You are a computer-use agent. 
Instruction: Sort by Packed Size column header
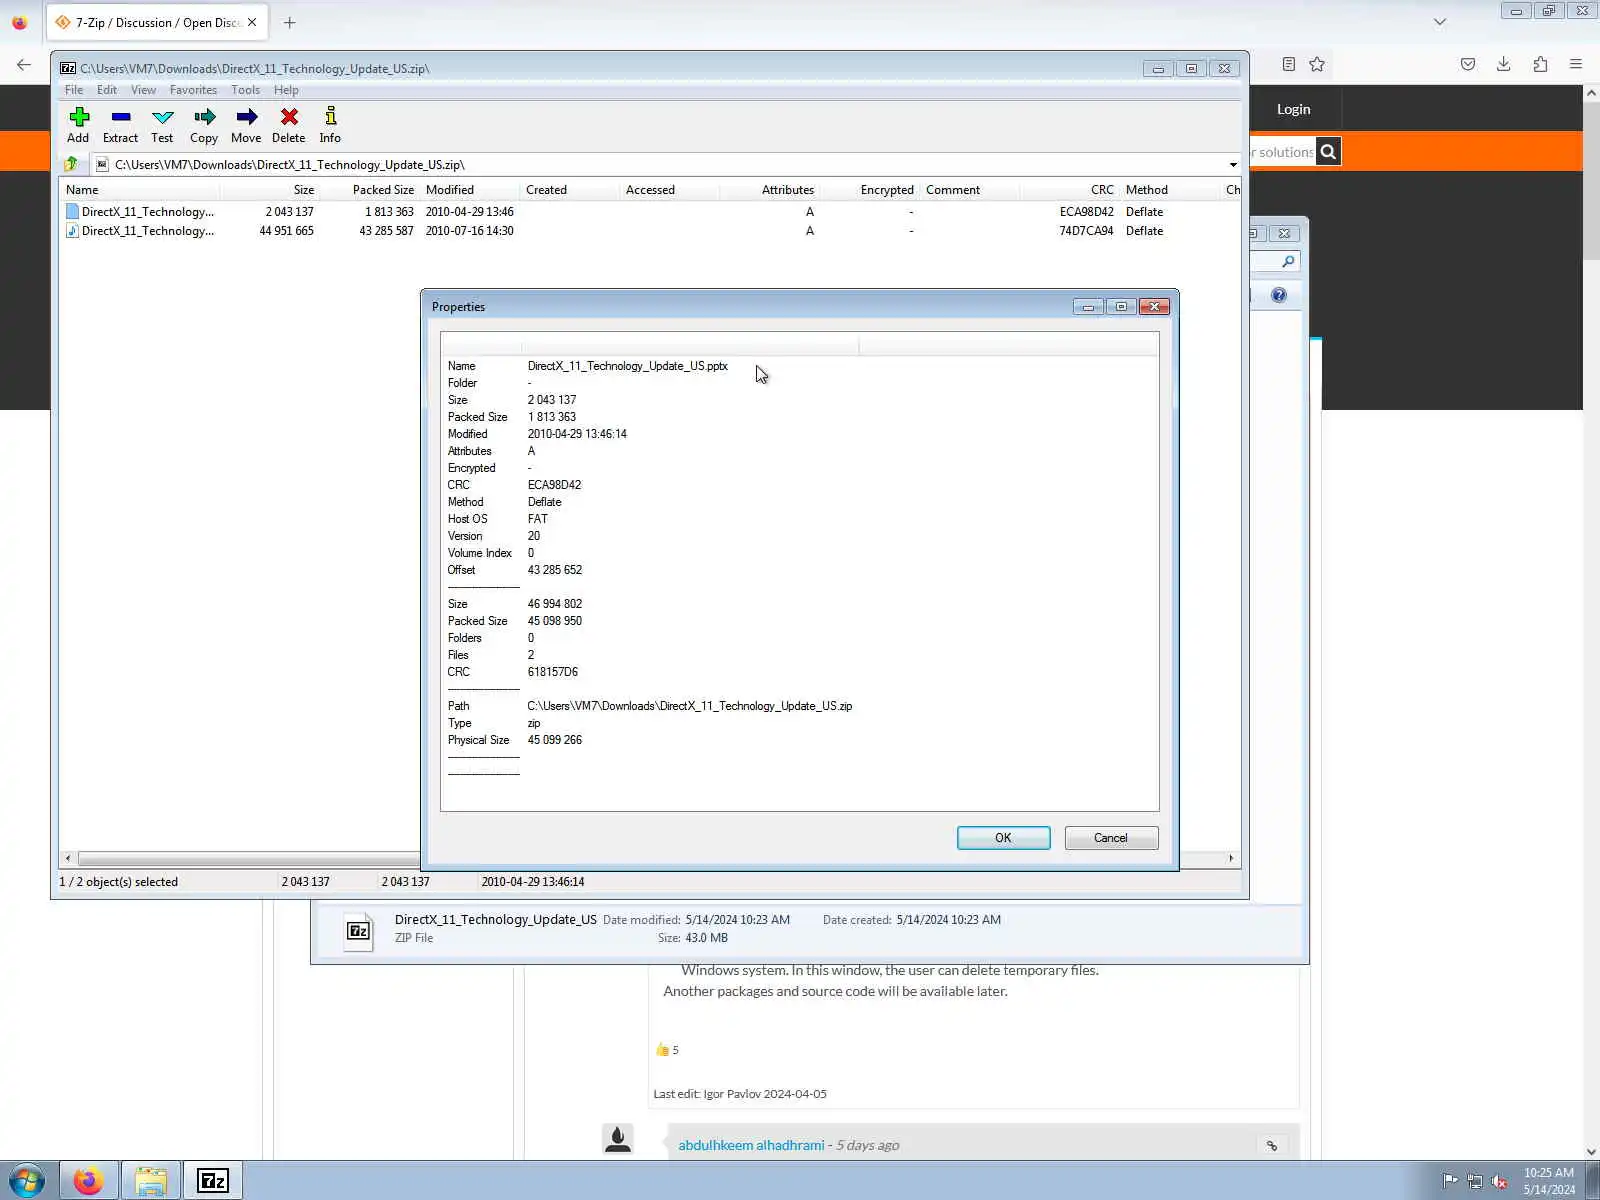369,190
